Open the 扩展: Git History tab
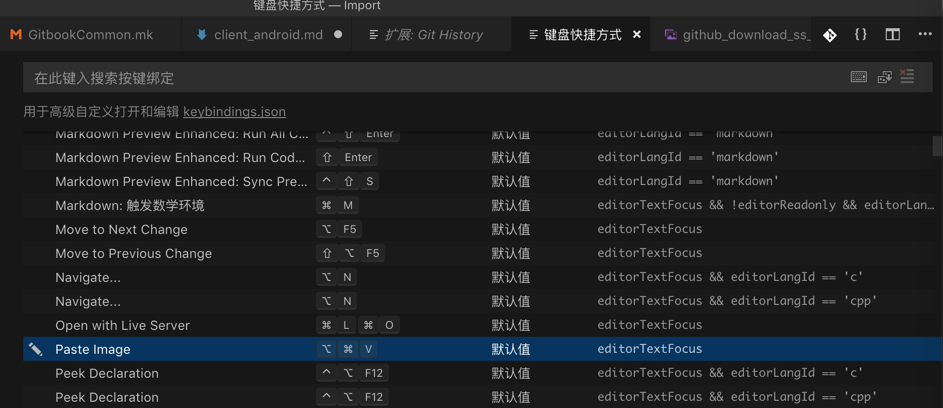This screenshot has height=408, width=943. tap(433, 35)
